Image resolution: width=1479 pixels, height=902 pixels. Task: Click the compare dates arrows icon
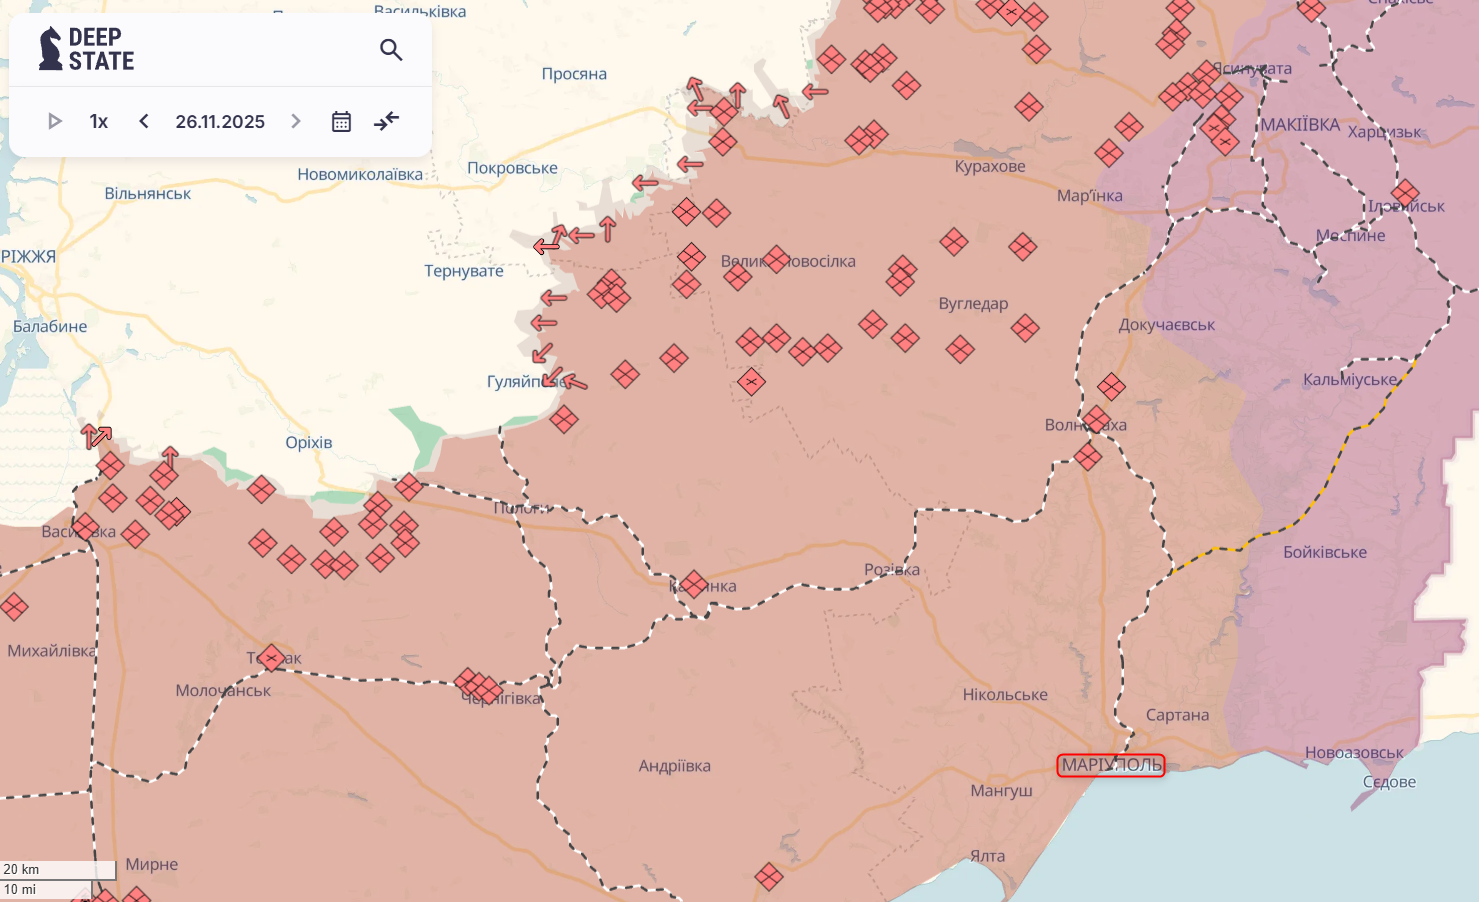tap(386, 121)
